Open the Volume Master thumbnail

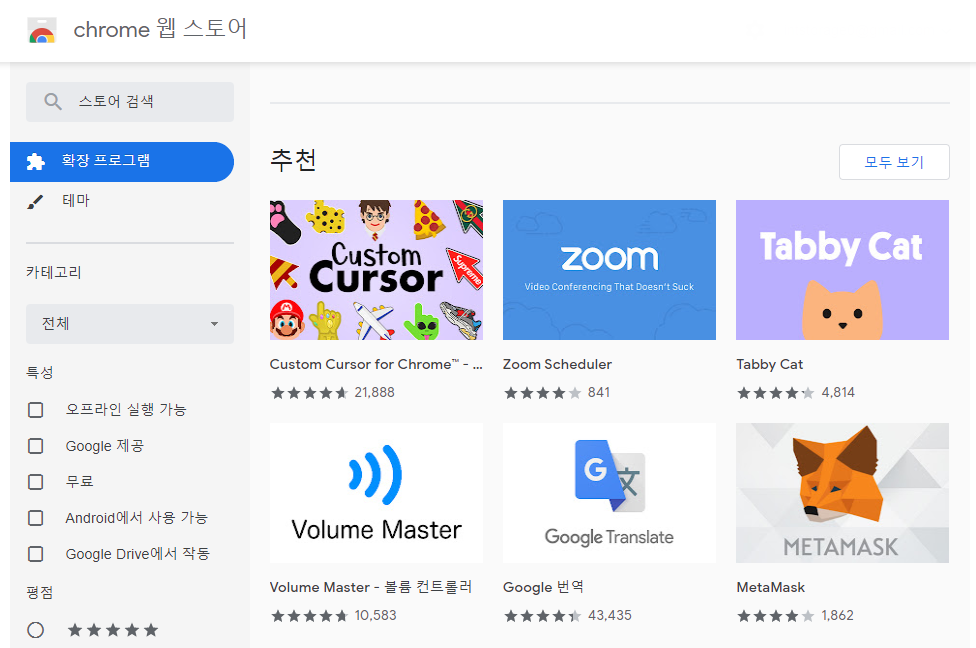point(377,493)
